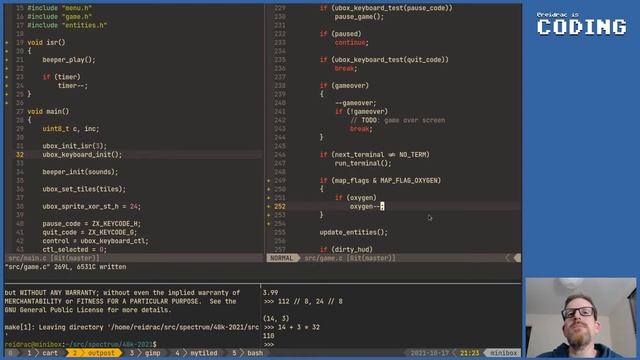Click the quit_code assignment line

(90, 233)
